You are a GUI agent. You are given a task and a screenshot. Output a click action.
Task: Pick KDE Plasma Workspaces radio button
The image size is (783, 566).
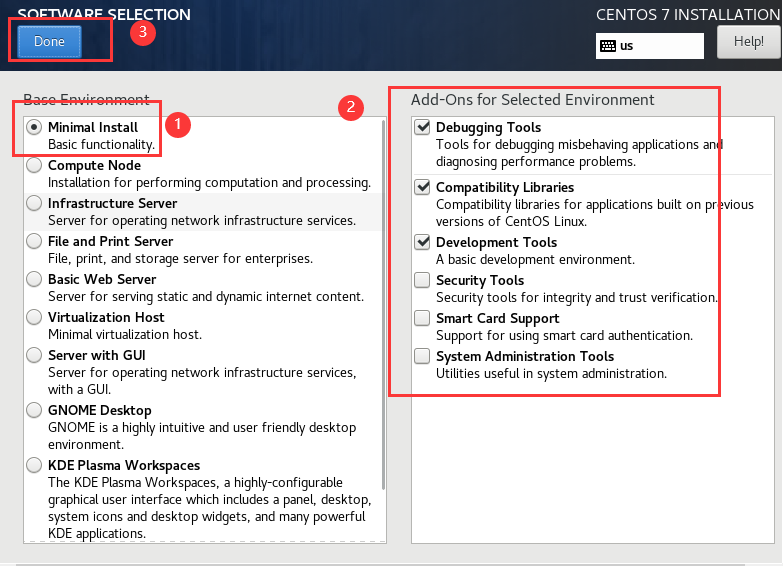click(34, 465)
